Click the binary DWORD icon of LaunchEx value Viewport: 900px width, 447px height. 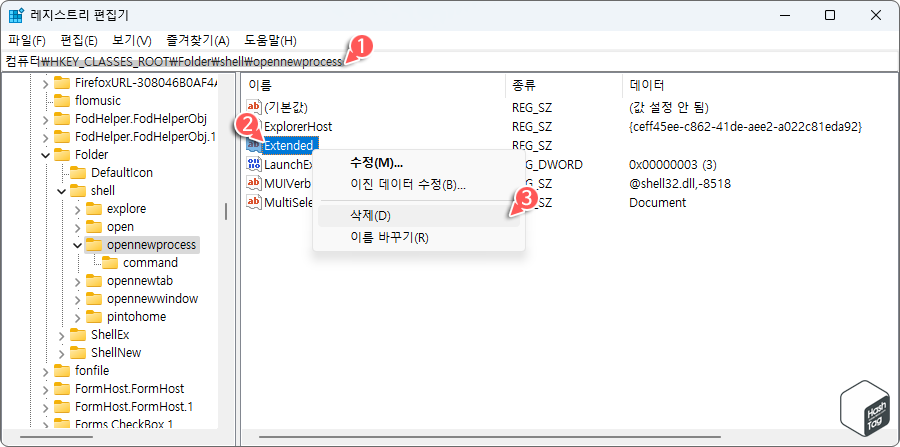tap(254, 165)
